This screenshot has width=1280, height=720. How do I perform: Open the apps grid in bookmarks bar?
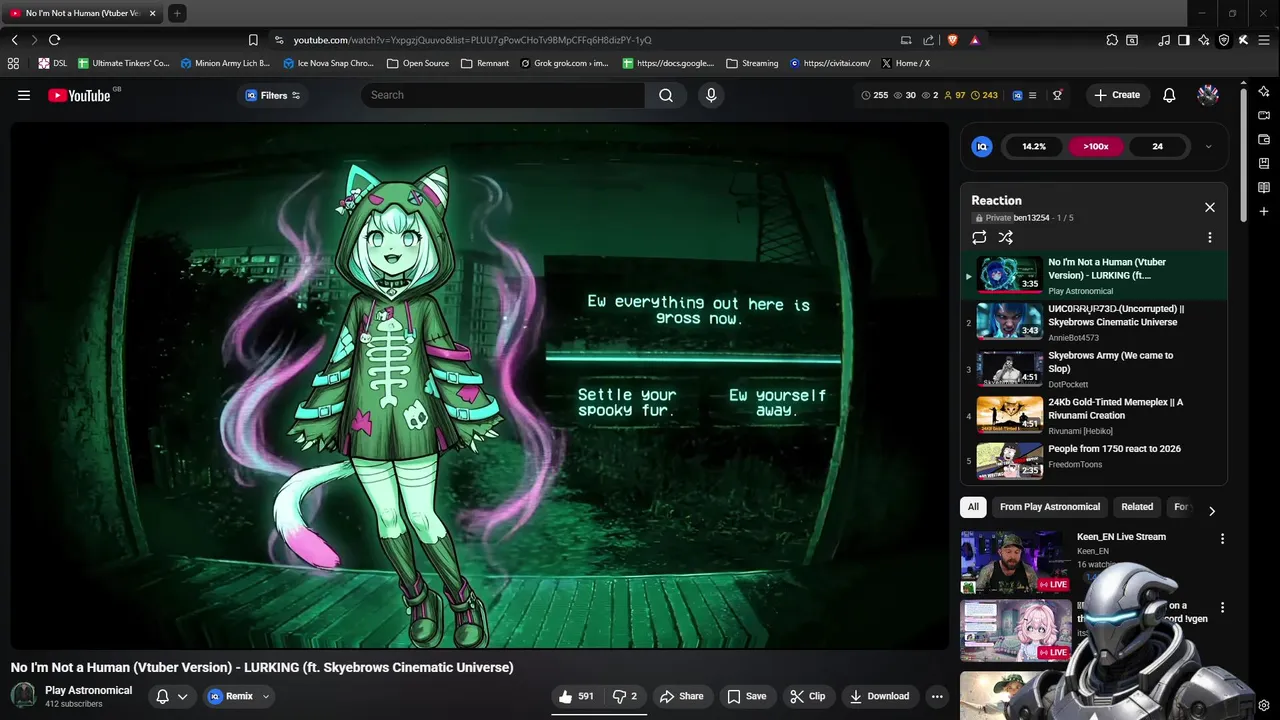pos(13,63)
